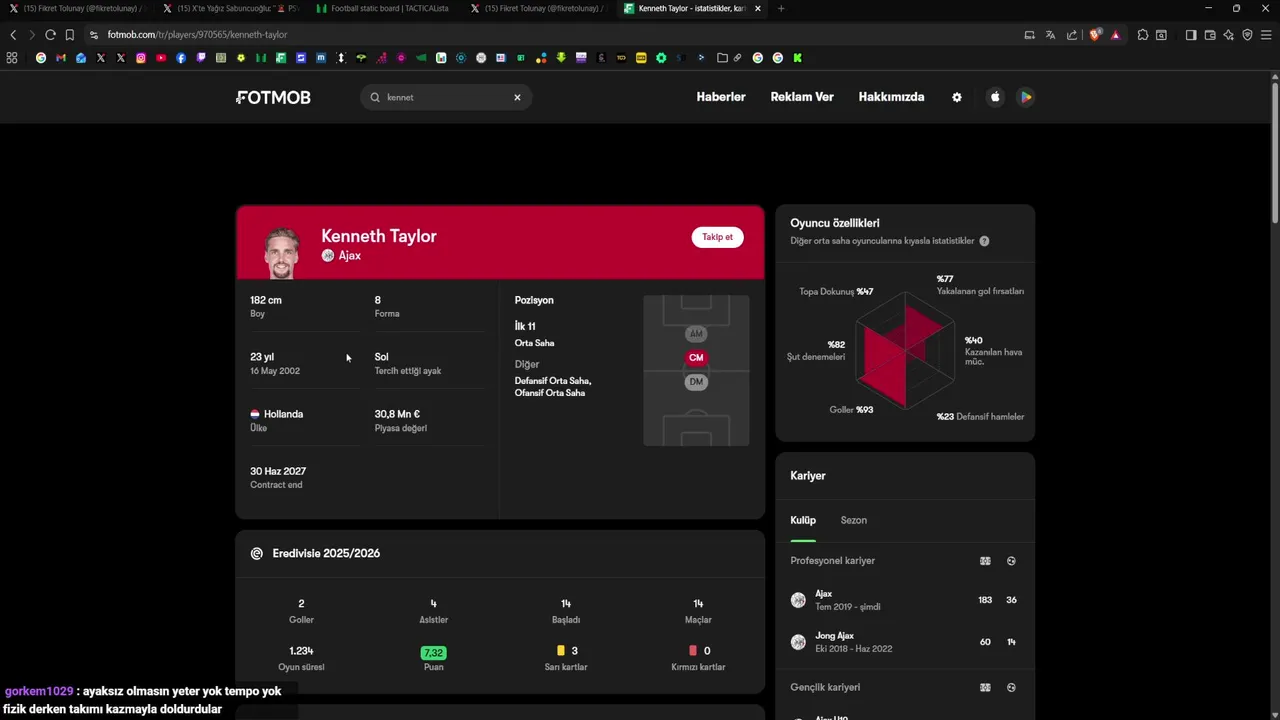Image resolution: width=1280 pixels, height=720 pixels.
Task: Open the Reklam Ver menu item
Action: pyautogui.click(x=802, y=97)
